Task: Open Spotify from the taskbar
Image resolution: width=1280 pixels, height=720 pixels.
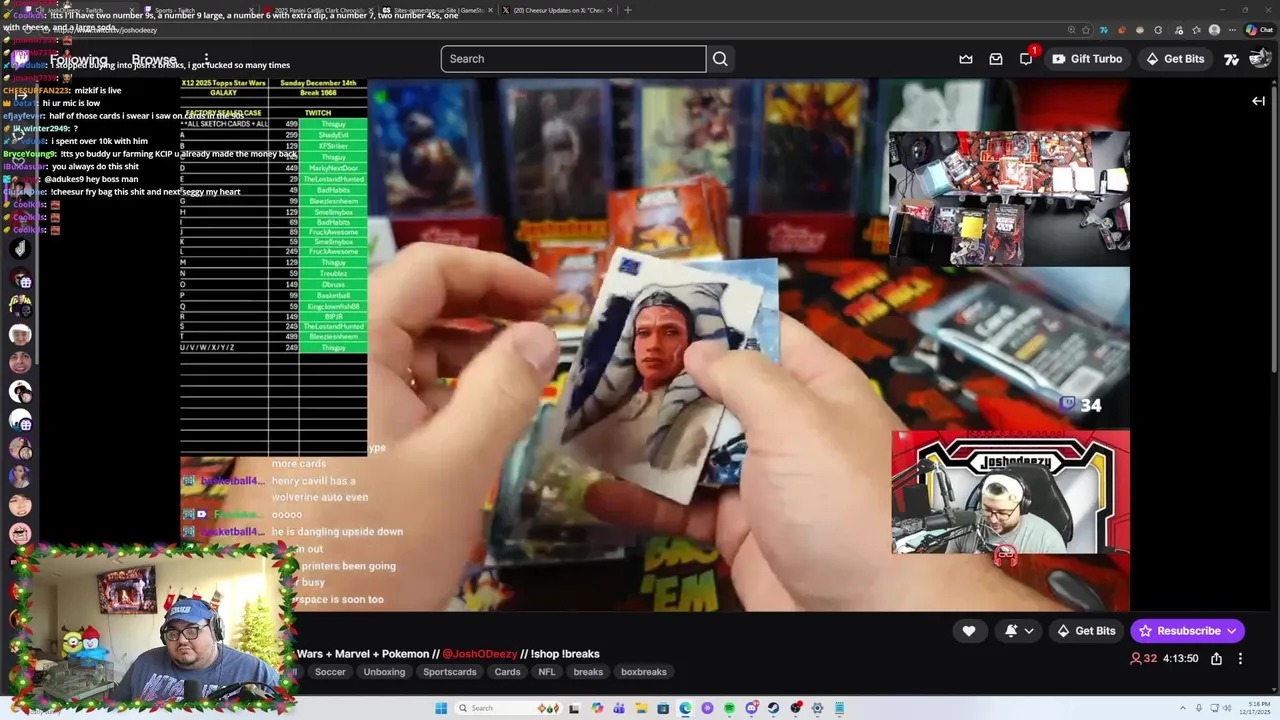Action: 729,708
